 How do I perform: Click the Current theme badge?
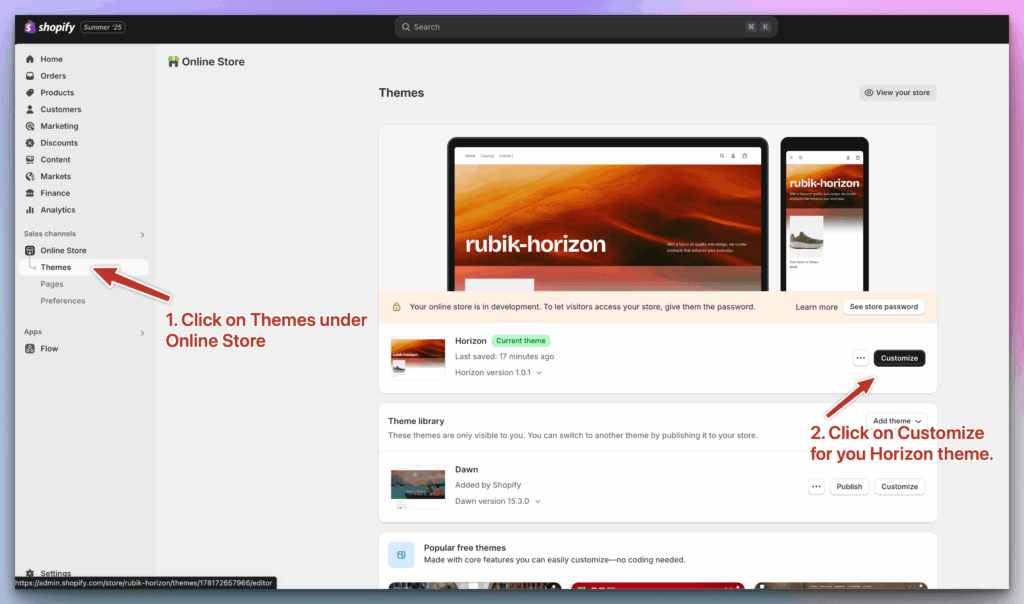[x=520, y=341]
